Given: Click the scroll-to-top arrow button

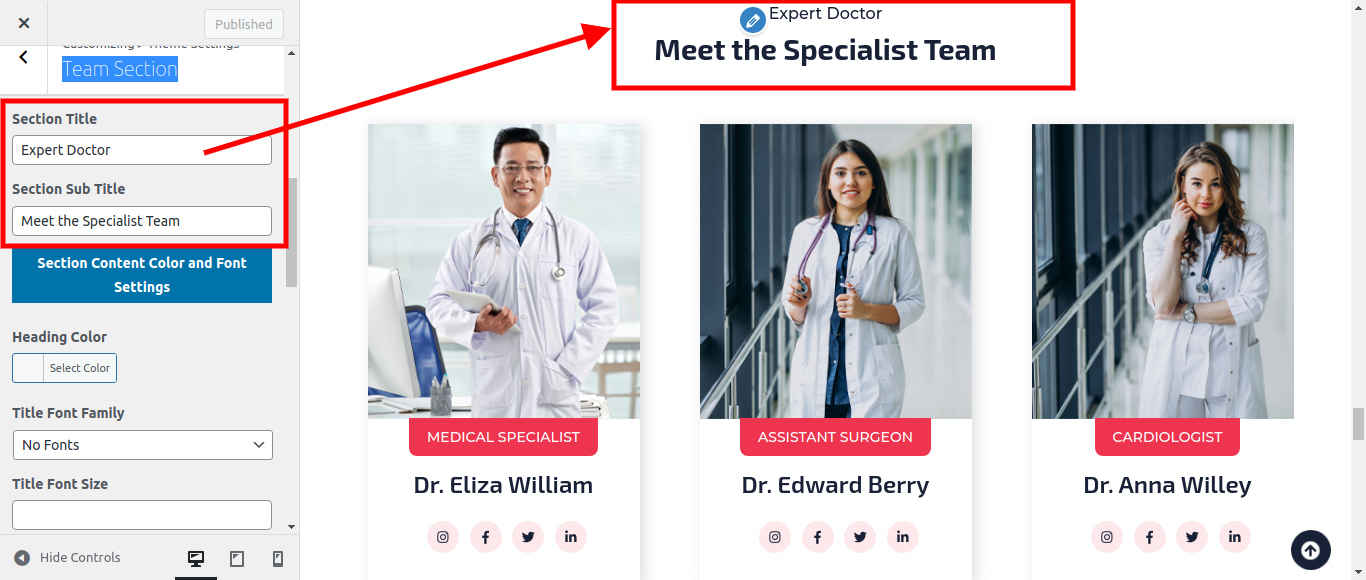Looking at the screenshot, I should tap(1311, 549).
